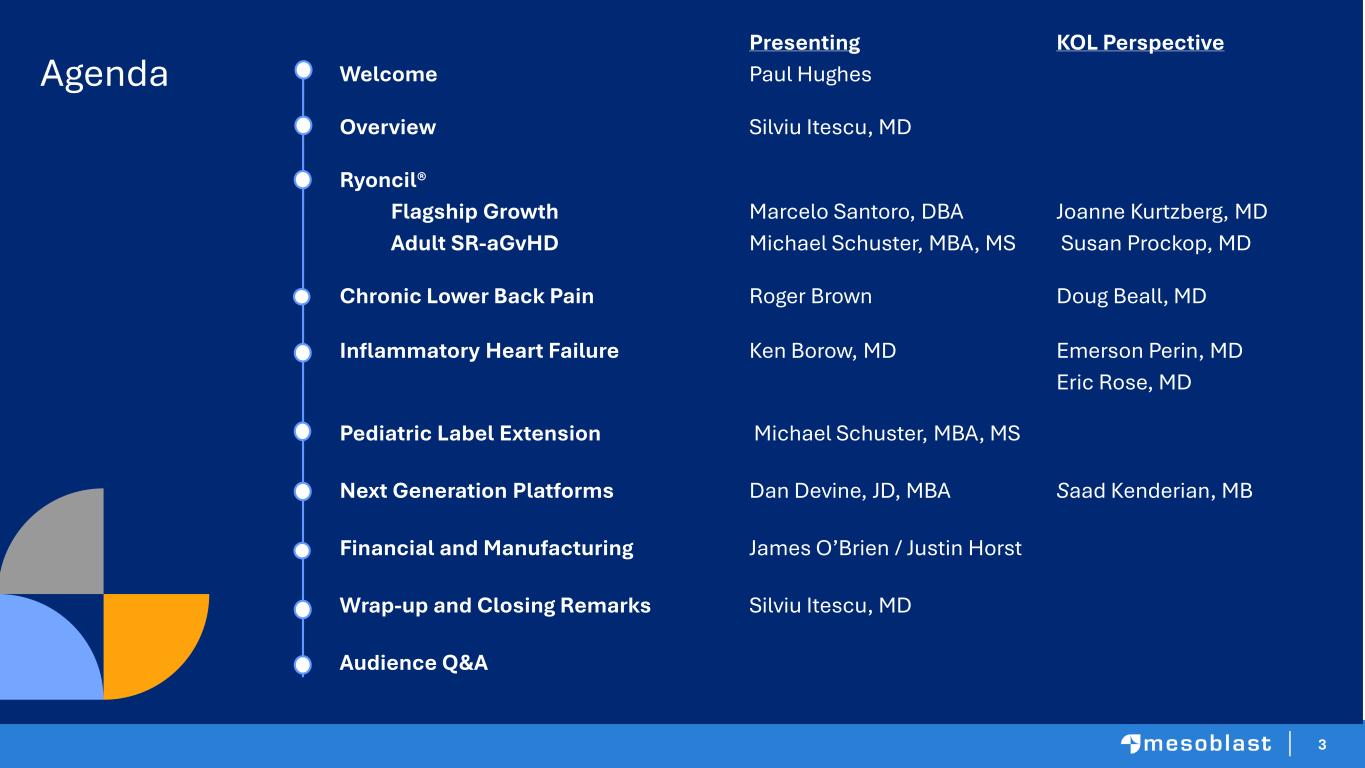Click the Financial and Manufacturing agenda item
1365x768 pixels.
coord(486,548)
